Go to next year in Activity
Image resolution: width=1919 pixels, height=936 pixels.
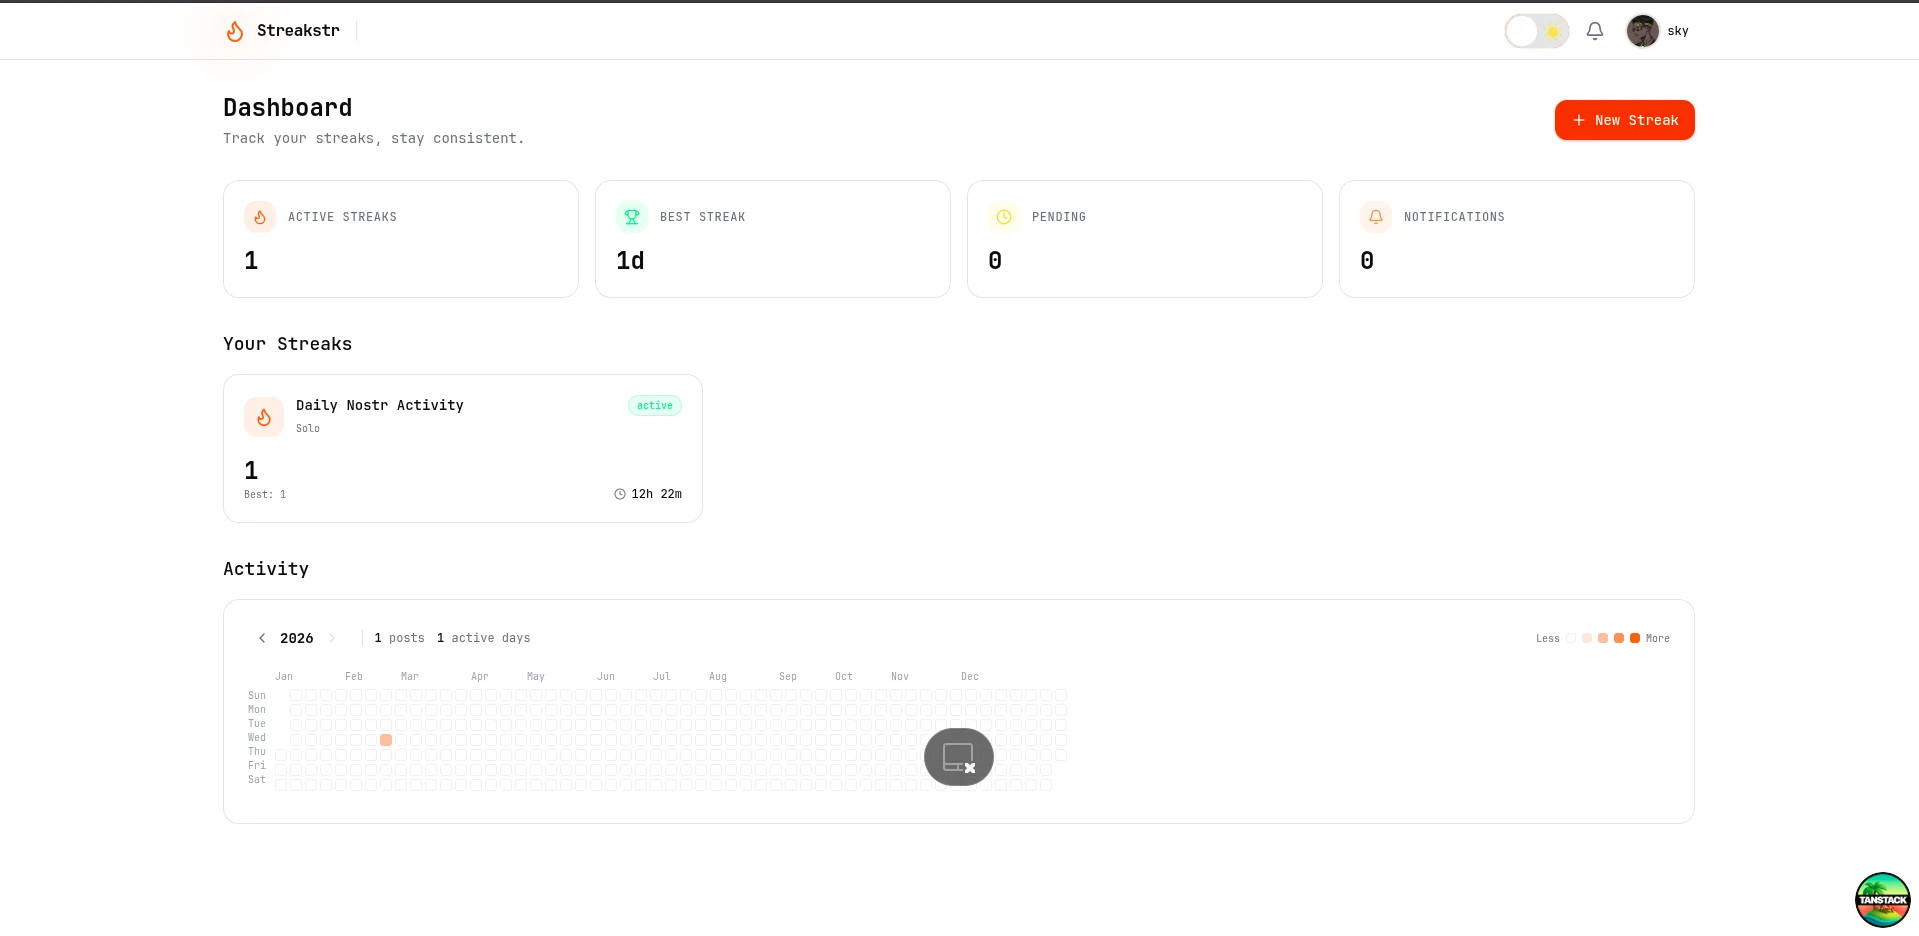tap(332, 638)
